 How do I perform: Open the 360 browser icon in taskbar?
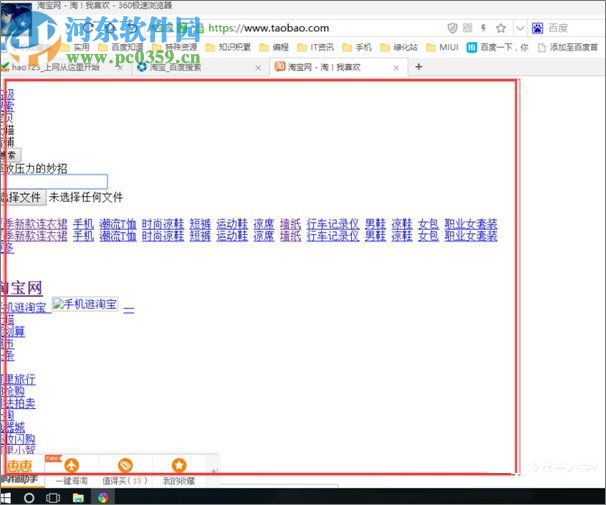[x=103, y=496]
